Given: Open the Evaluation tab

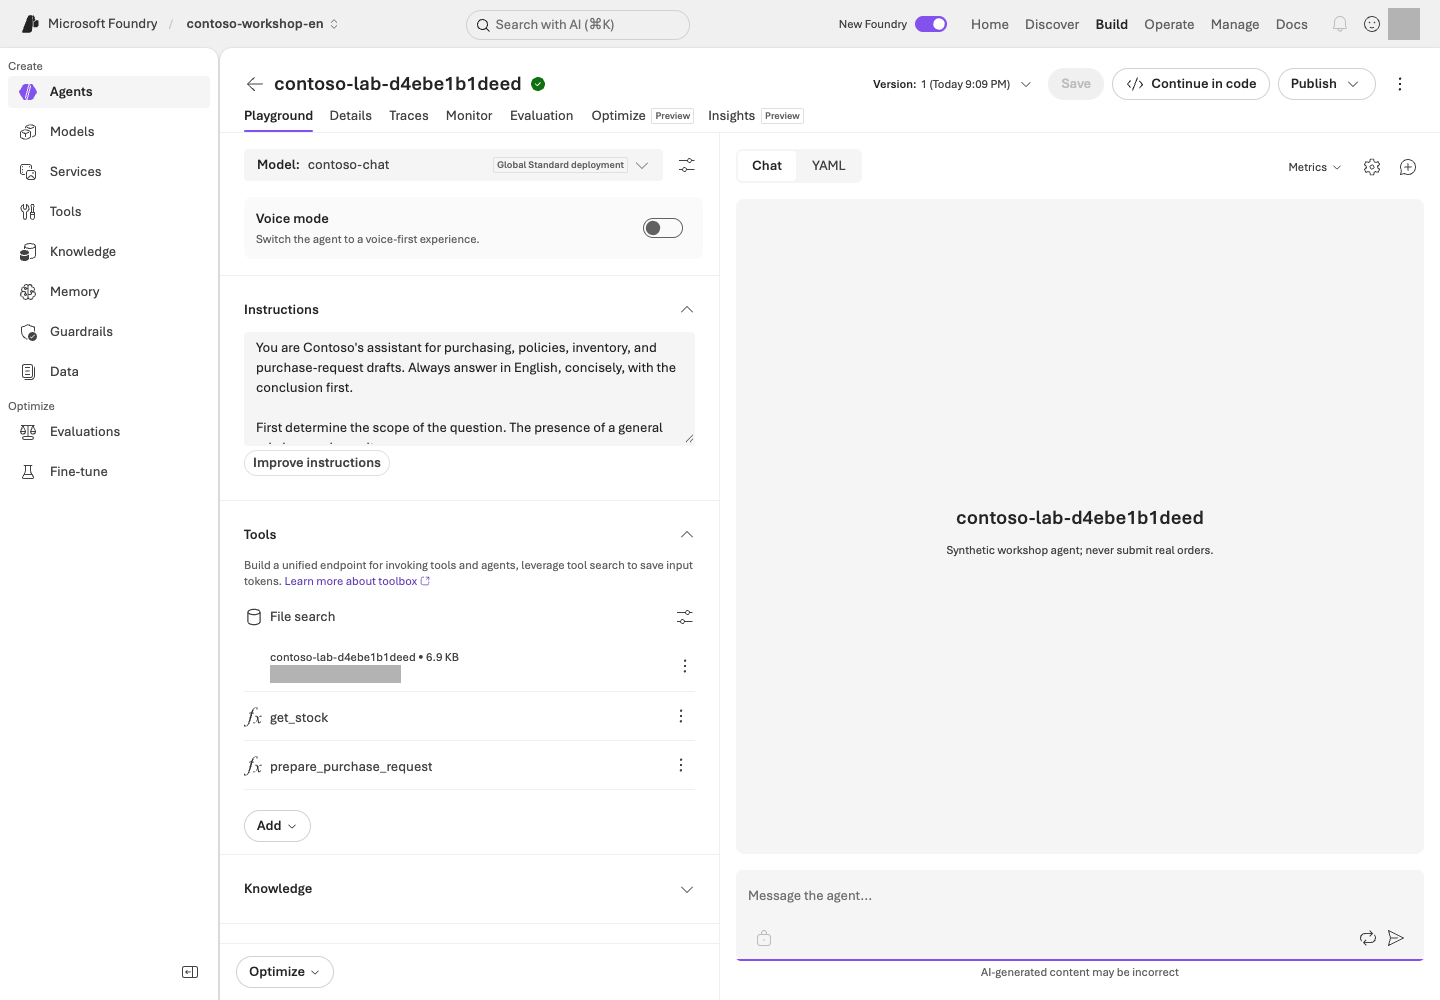Looking at the screenshot, I should pyautogui.click(x=542, y=116).
